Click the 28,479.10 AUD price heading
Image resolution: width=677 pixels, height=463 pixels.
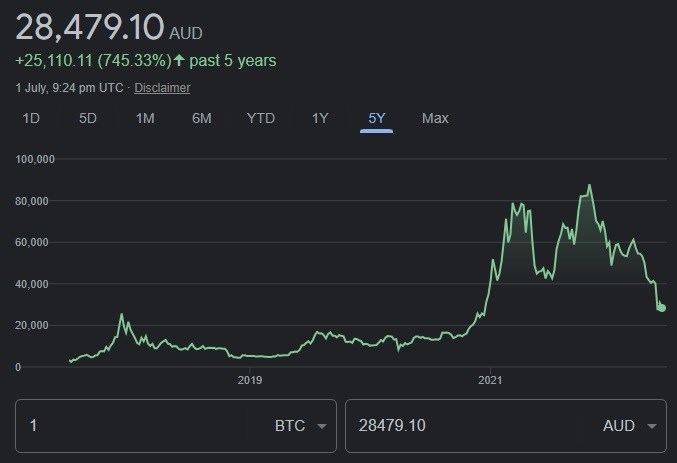click(x=109, y=27)
